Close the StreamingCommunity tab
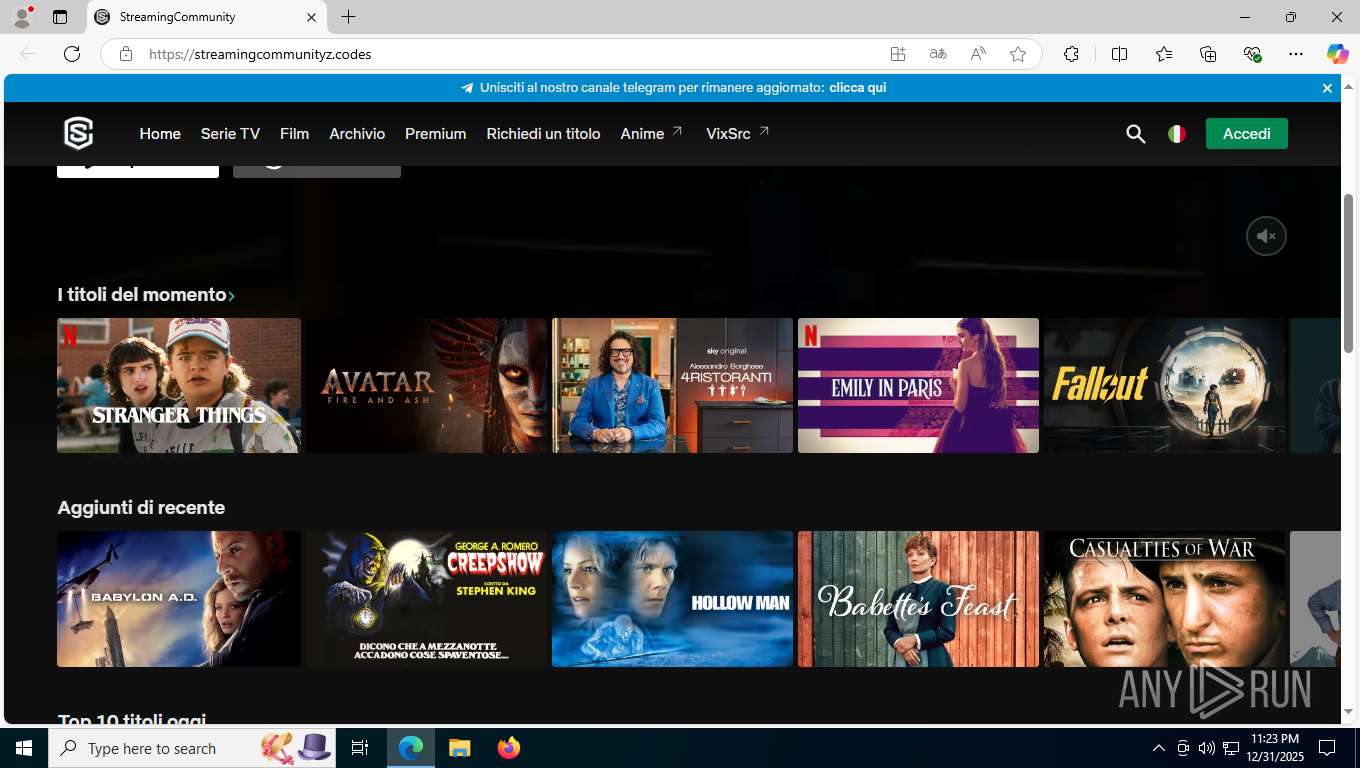The image size is (1360, 768). point(311,17)
